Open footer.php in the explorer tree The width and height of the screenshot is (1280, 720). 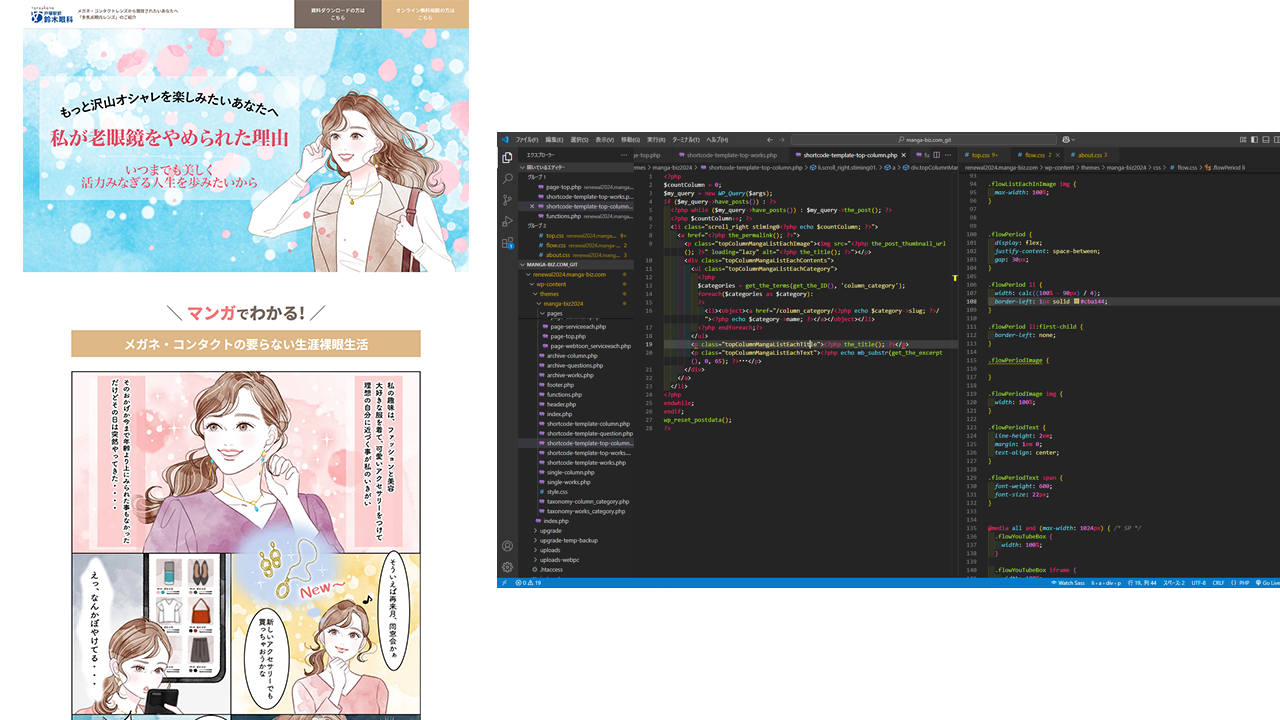[560, 385]
